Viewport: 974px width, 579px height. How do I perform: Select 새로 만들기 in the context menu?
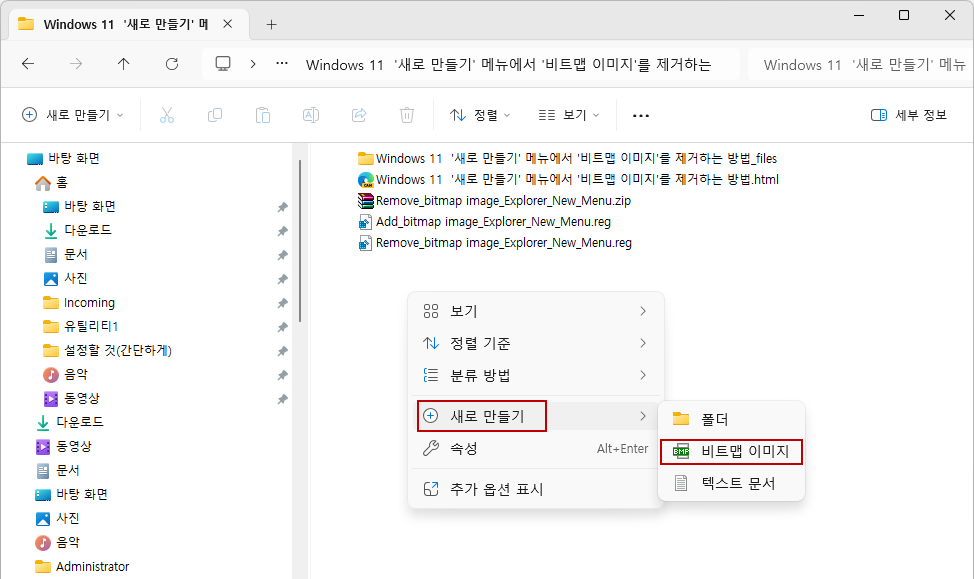535,416
